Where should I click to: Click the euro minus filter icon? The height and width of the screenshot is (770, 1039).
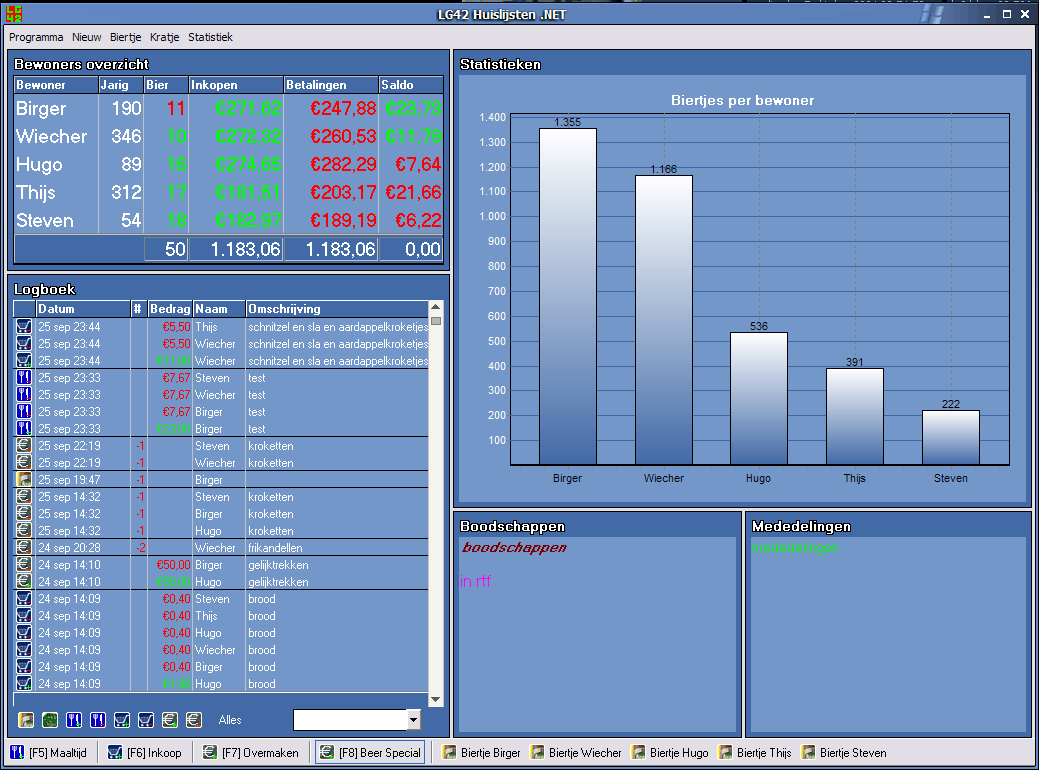point(193,720)
